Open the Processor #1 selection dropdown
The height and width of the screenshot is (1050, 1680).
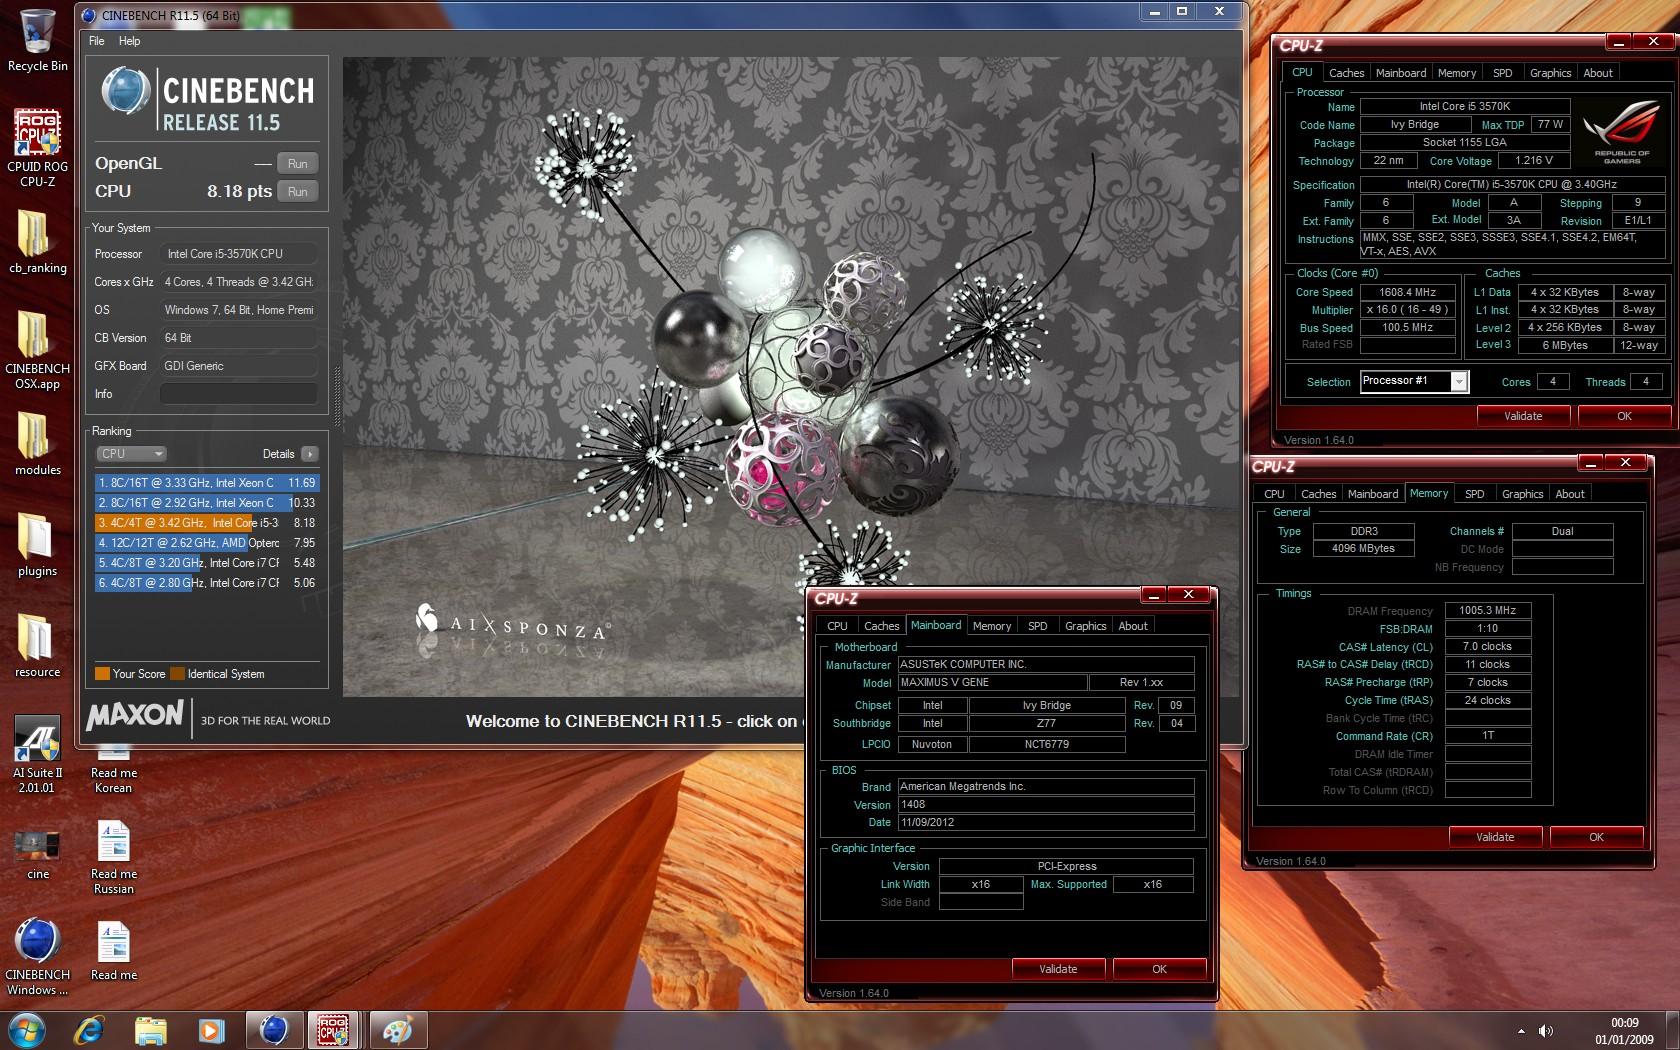(1414, 381)
